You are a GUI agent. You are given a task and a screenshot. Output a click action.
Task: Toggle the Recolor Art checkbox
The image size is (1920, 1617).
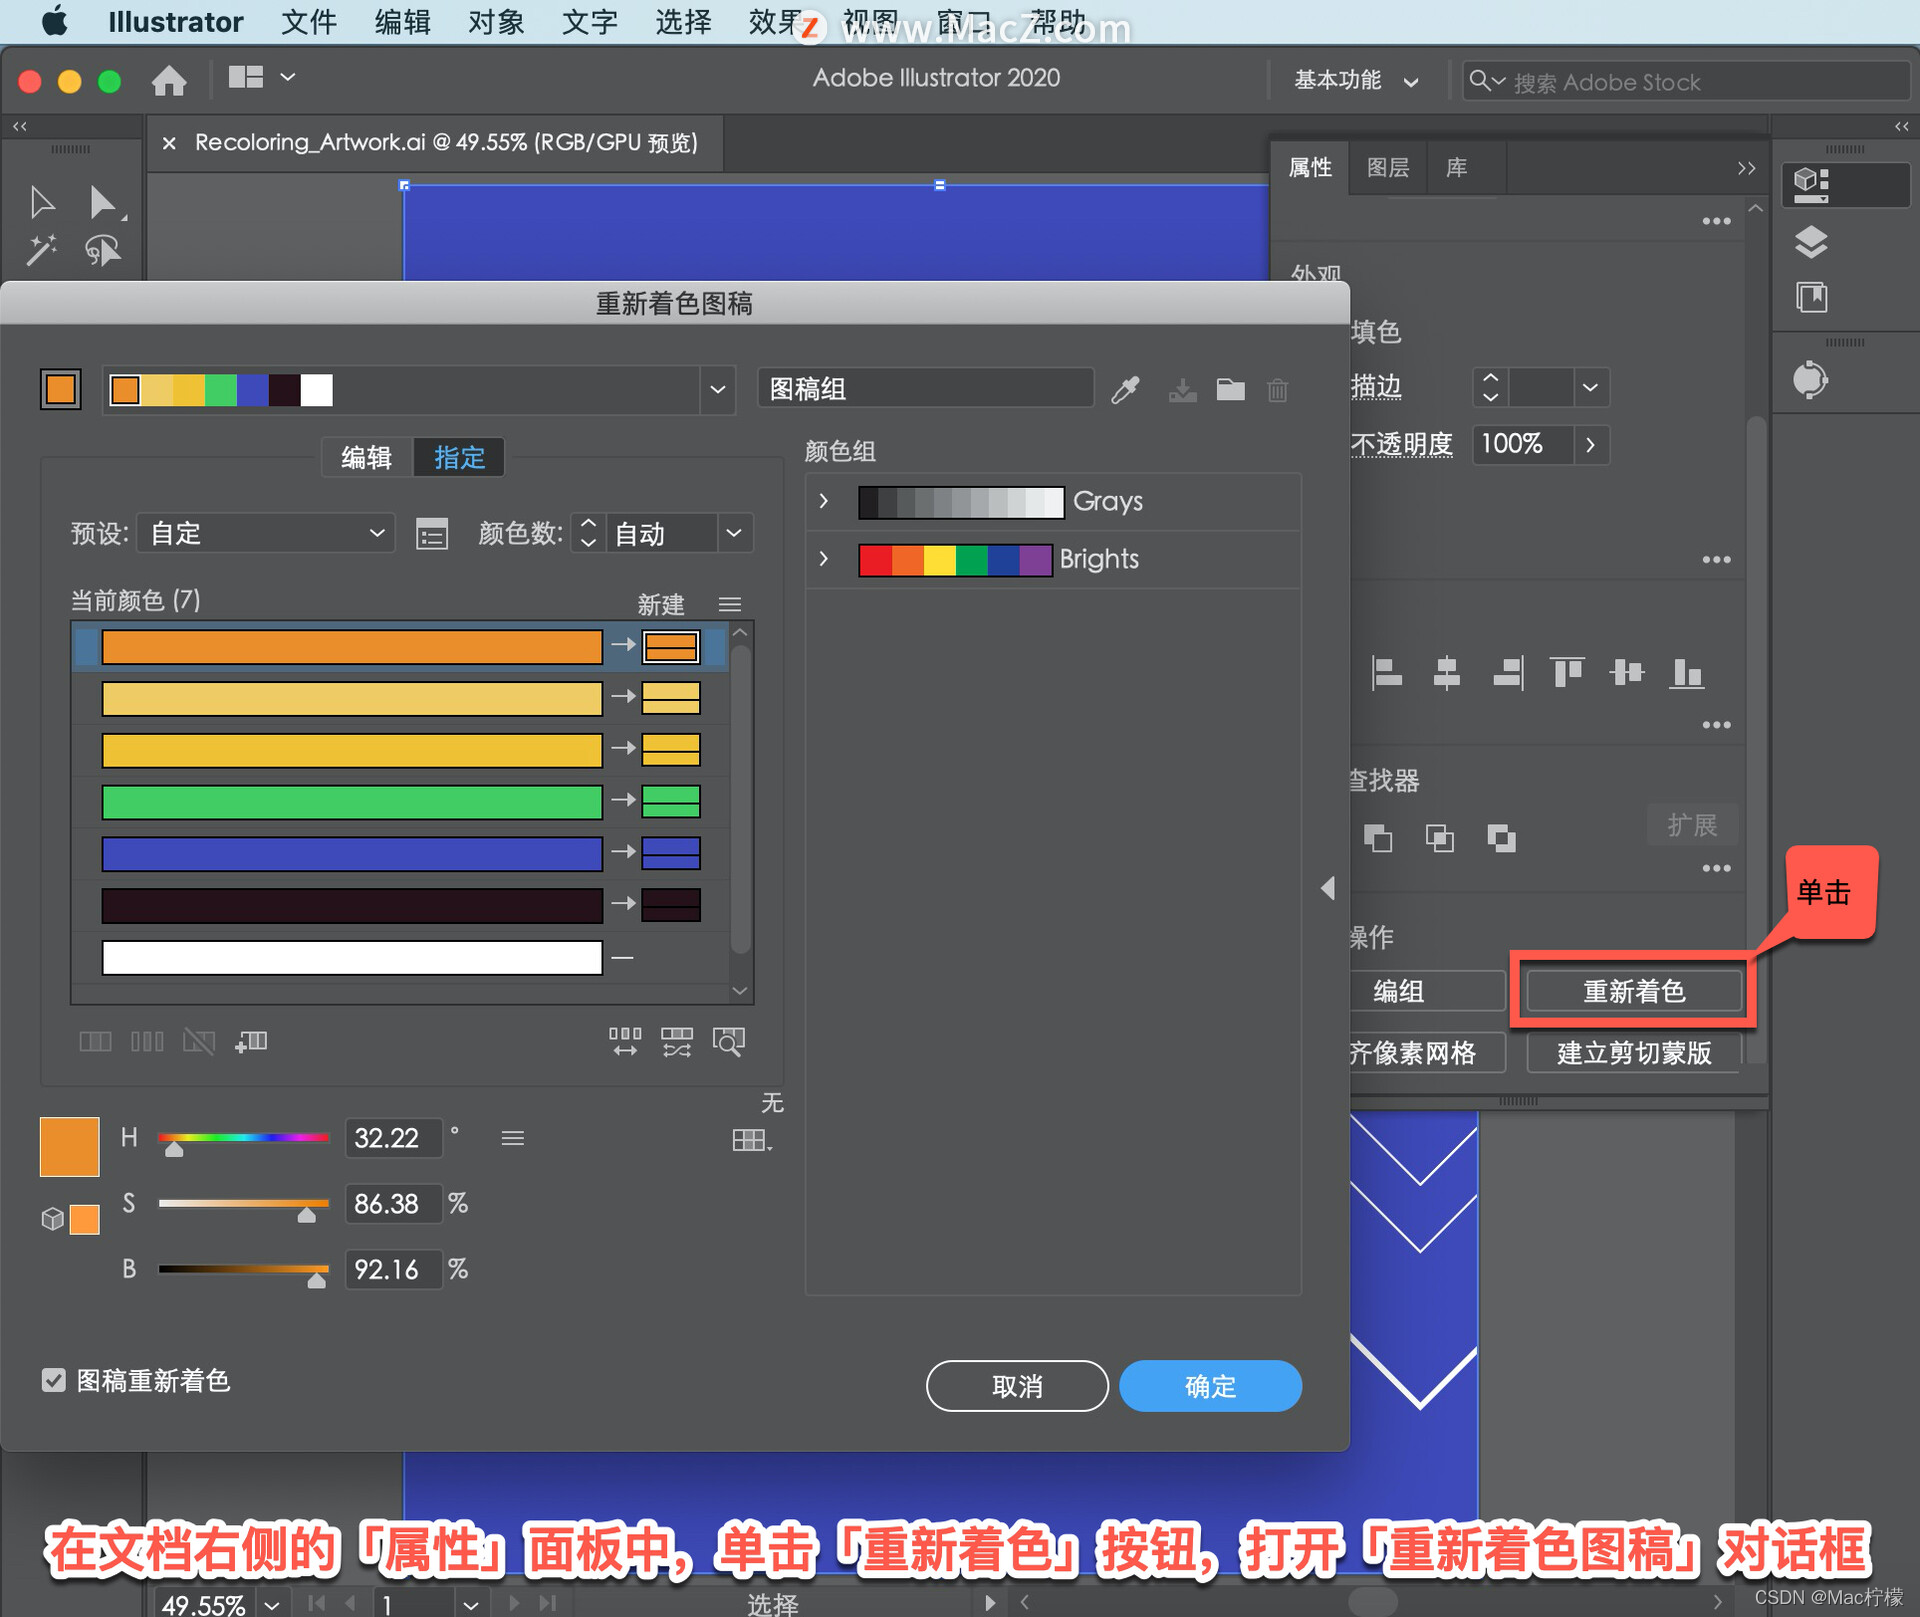54,1380
